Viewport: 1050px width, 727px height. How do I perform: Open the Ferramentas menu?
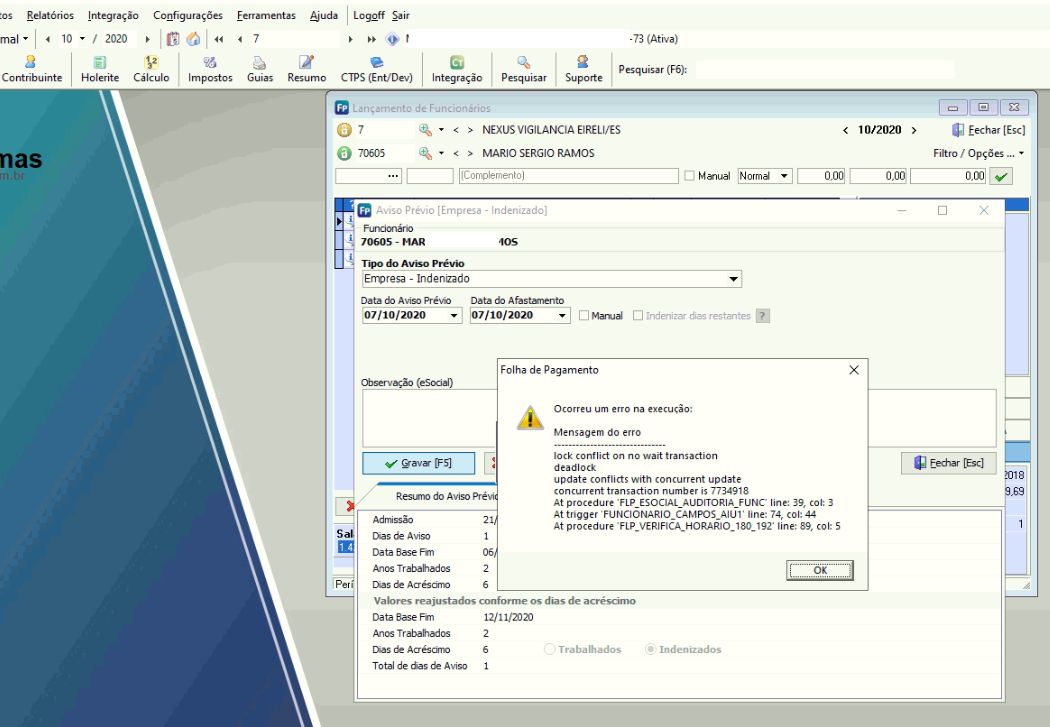[x=266, y=16]
